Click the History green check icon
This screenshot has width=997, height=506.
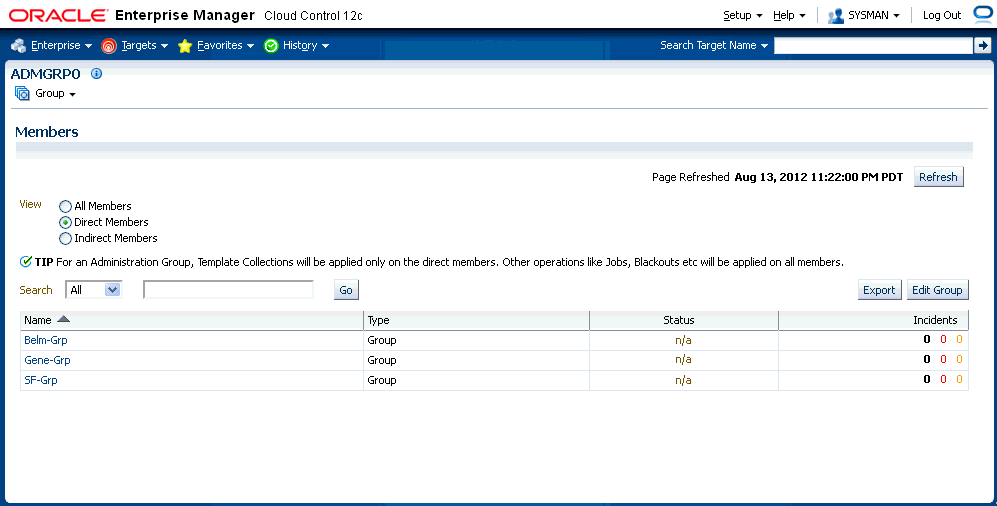coord(271,46)
